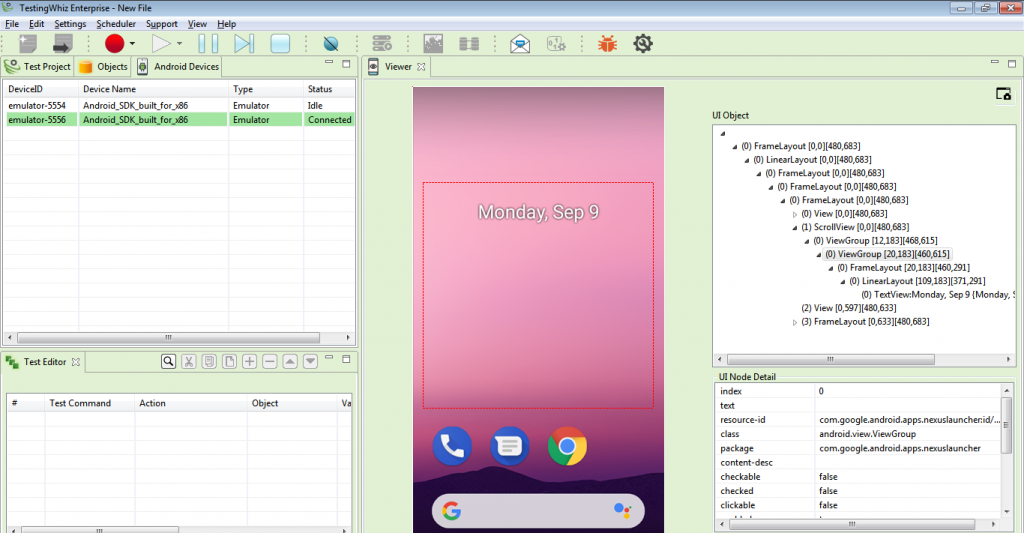Image resolution: width=1024 pixels, height=533 pixels.
Task: Open the Settings menu
Action: [x=70, y=24]
